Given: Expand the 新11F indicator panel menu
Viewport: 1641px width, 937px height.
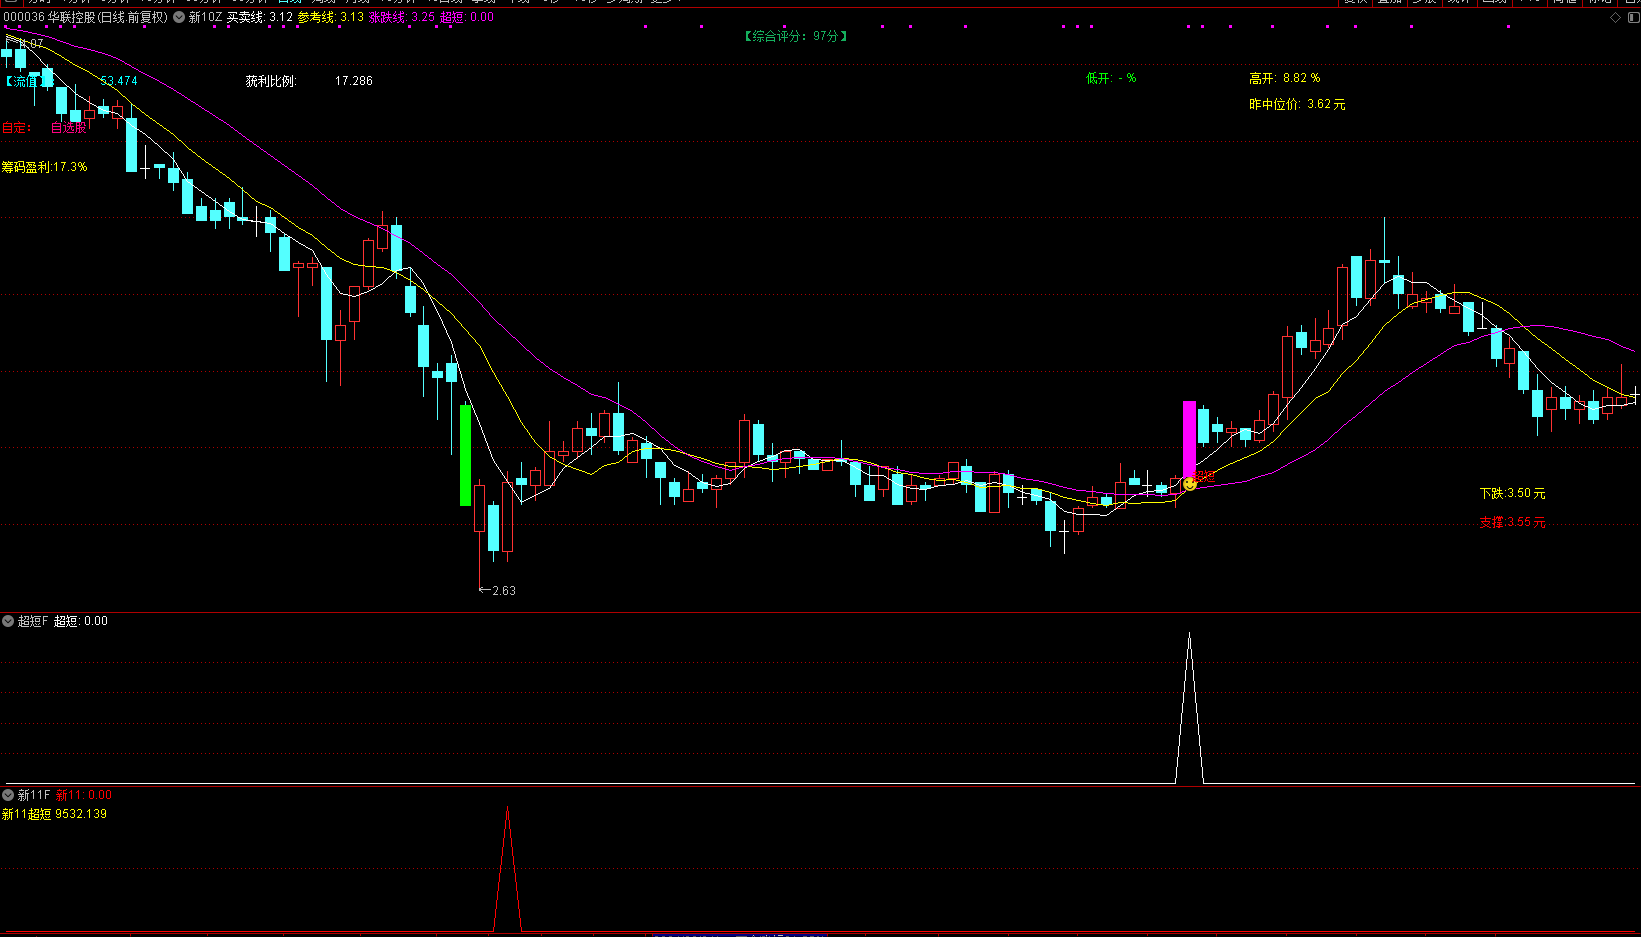Looking at the screenshot, I should (x=8, y=795).
